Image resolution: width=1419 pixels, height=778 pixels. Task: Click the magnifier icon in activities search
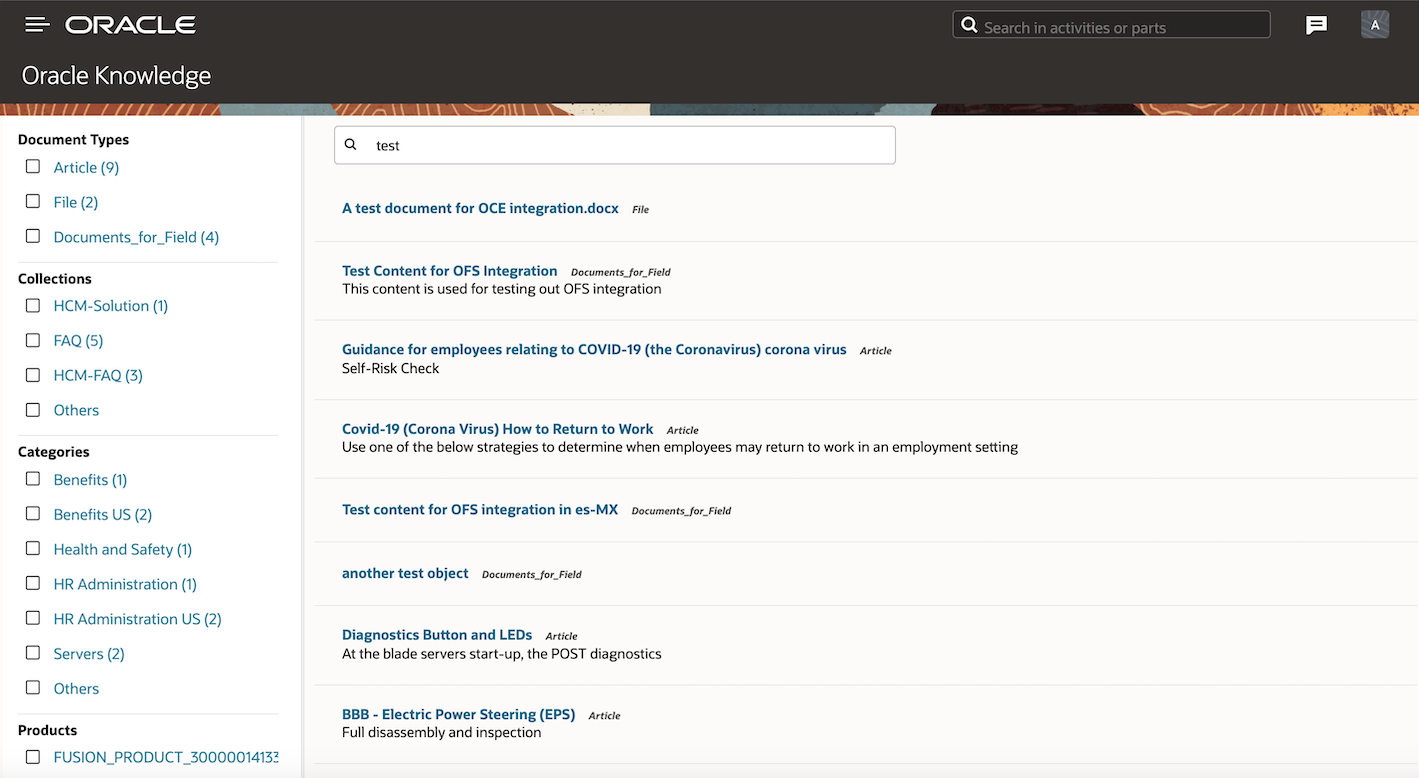(x=968, y=25)
